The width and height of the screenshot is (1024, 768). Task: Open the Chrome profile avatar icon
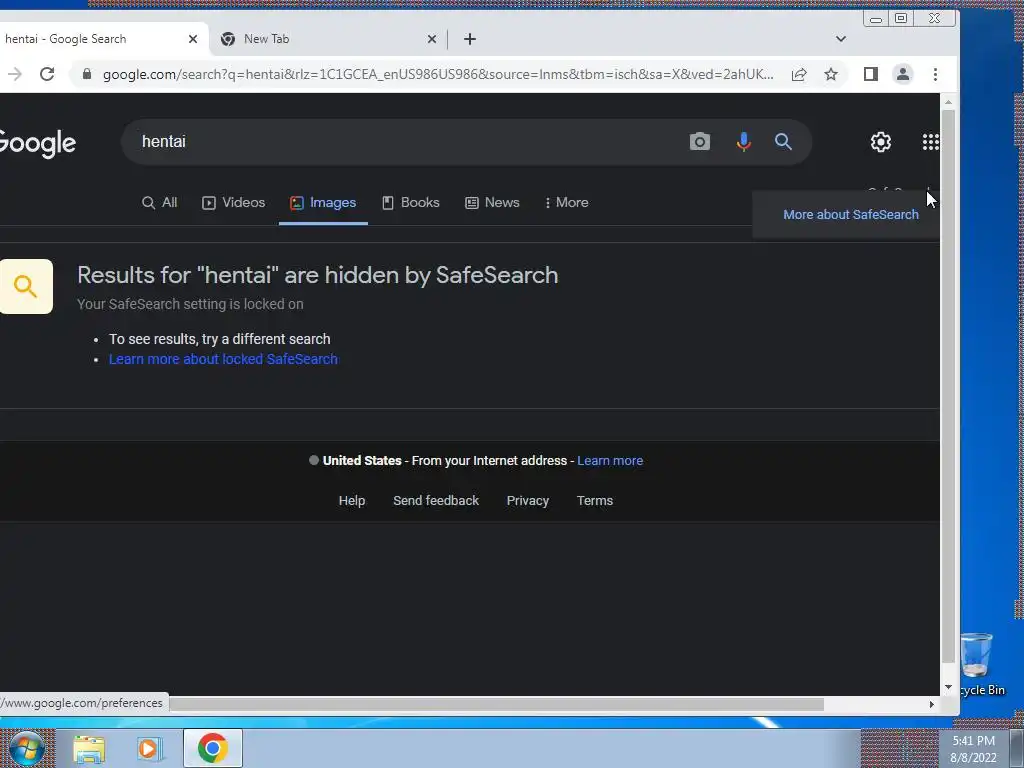coord(903,74)
